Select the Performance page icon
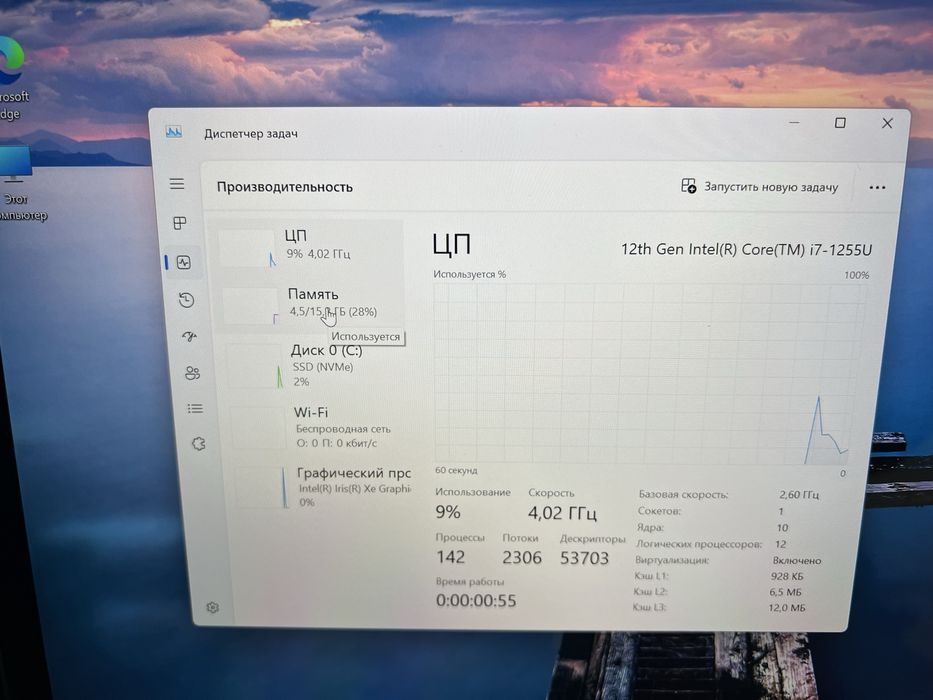 coord(184,262)
